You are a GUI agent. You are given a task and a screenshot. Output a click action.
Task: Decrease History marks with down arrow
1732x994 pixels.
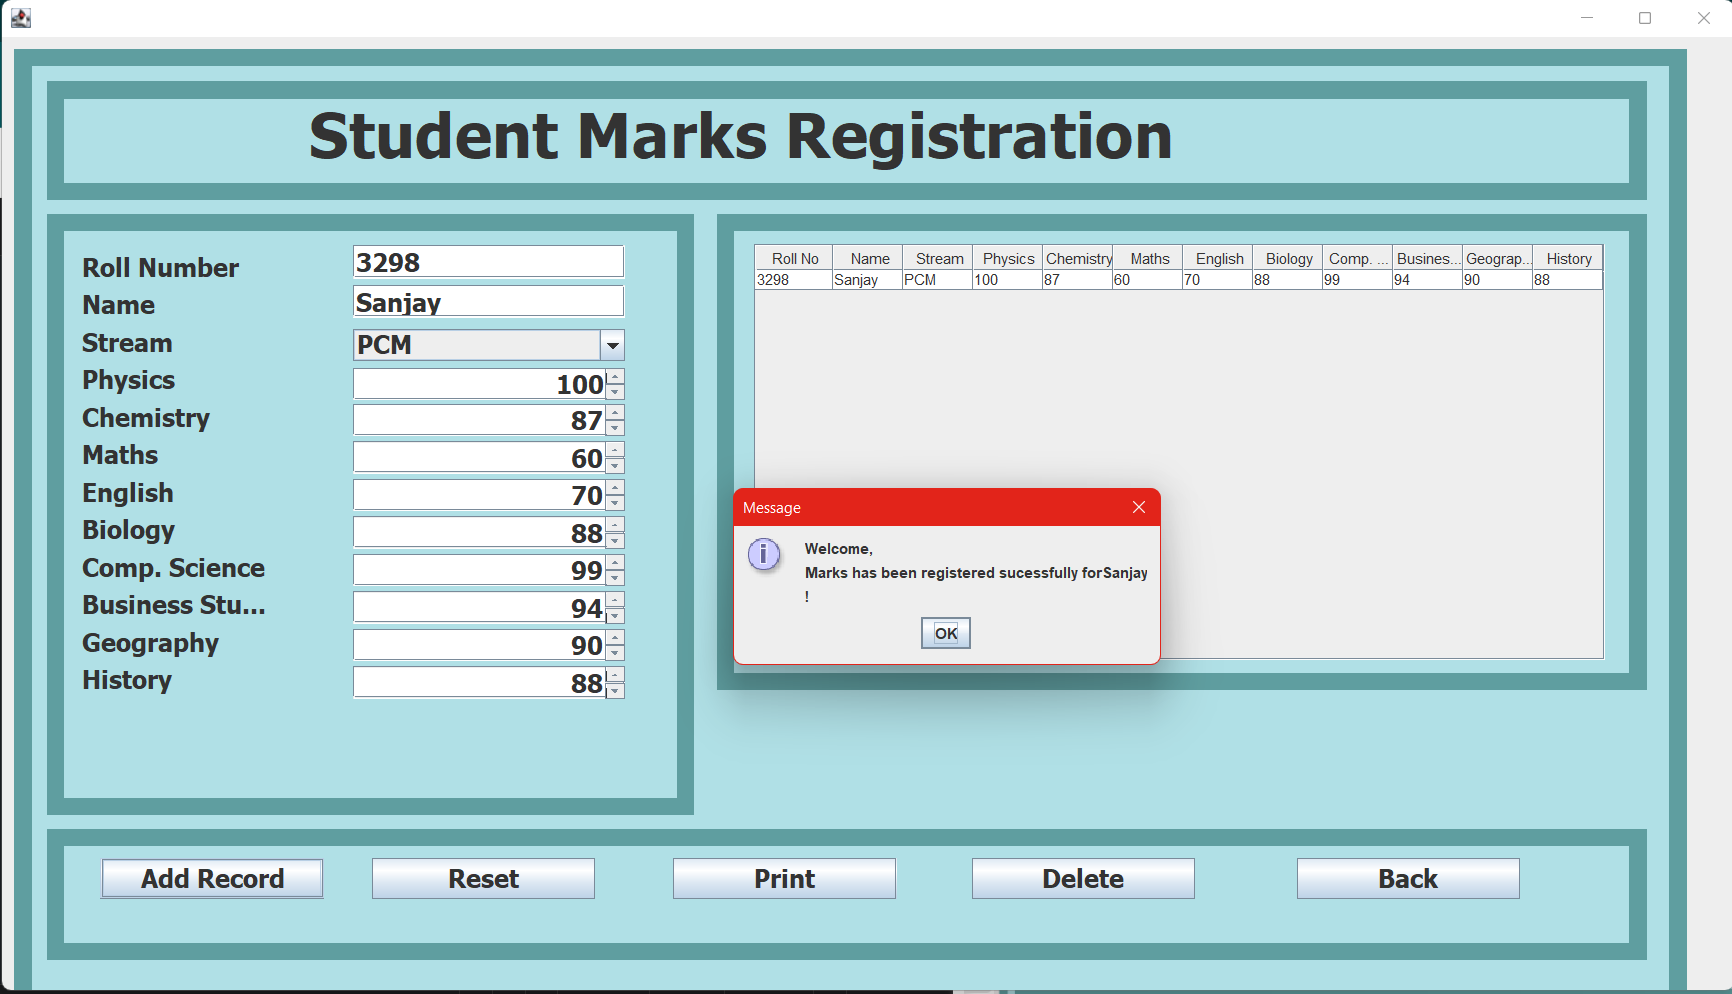tap(615, 691)
